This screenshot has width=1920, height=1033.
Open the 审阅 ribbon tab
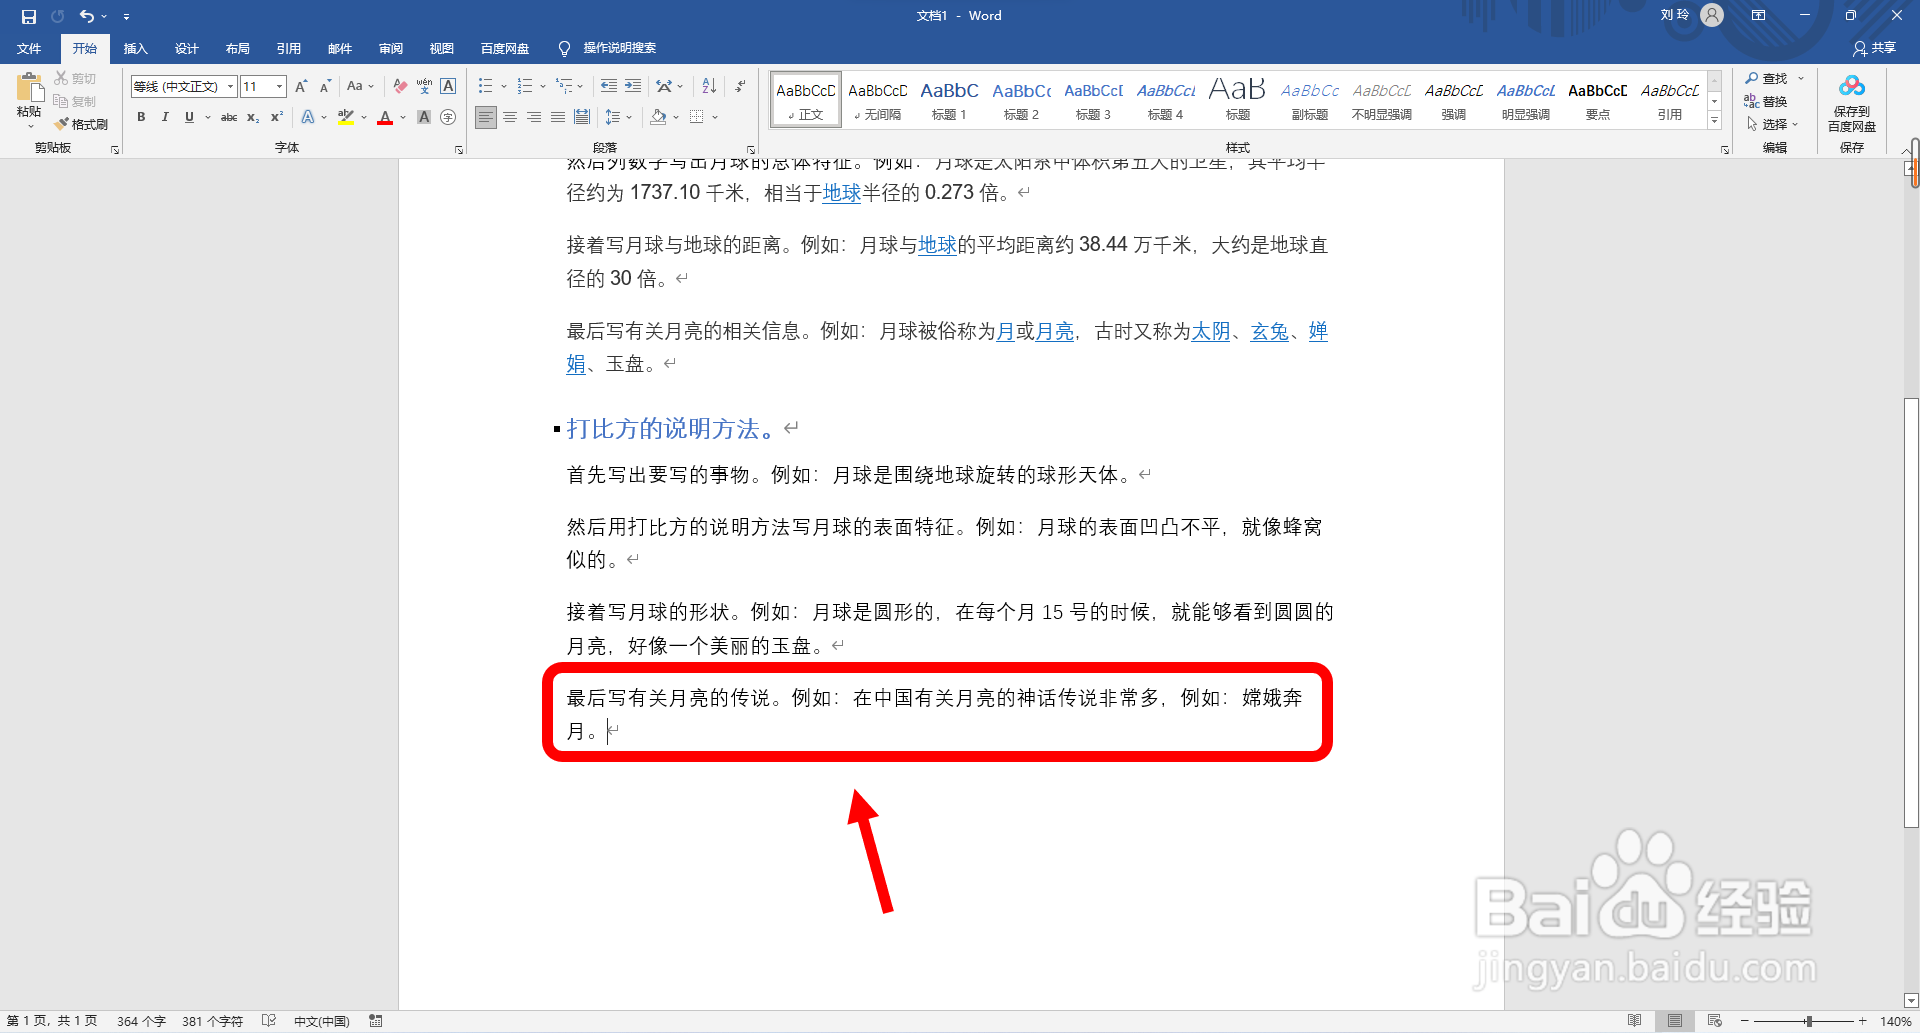pos(390,48)
